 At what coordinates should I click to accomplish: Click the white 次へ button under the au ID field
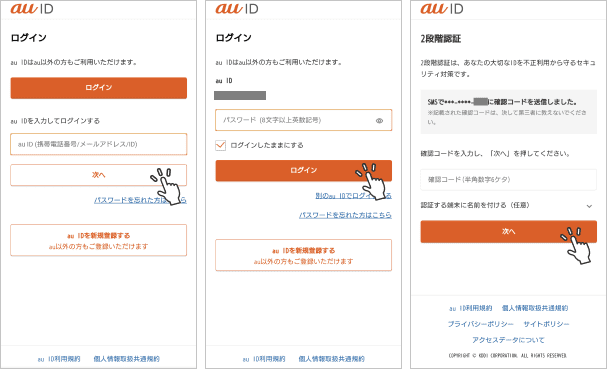[99, 175]
